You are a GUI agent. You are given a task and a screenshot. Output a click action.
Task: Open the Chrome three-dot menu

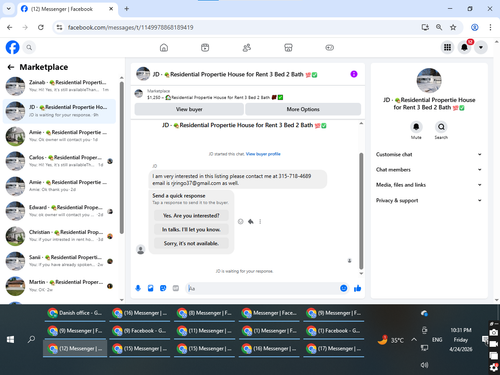pos(490,27)
